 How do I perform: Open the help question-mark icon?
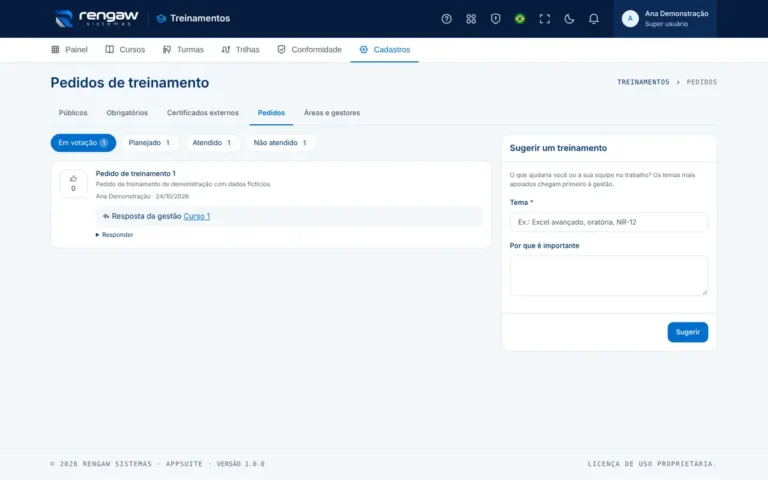446,19
